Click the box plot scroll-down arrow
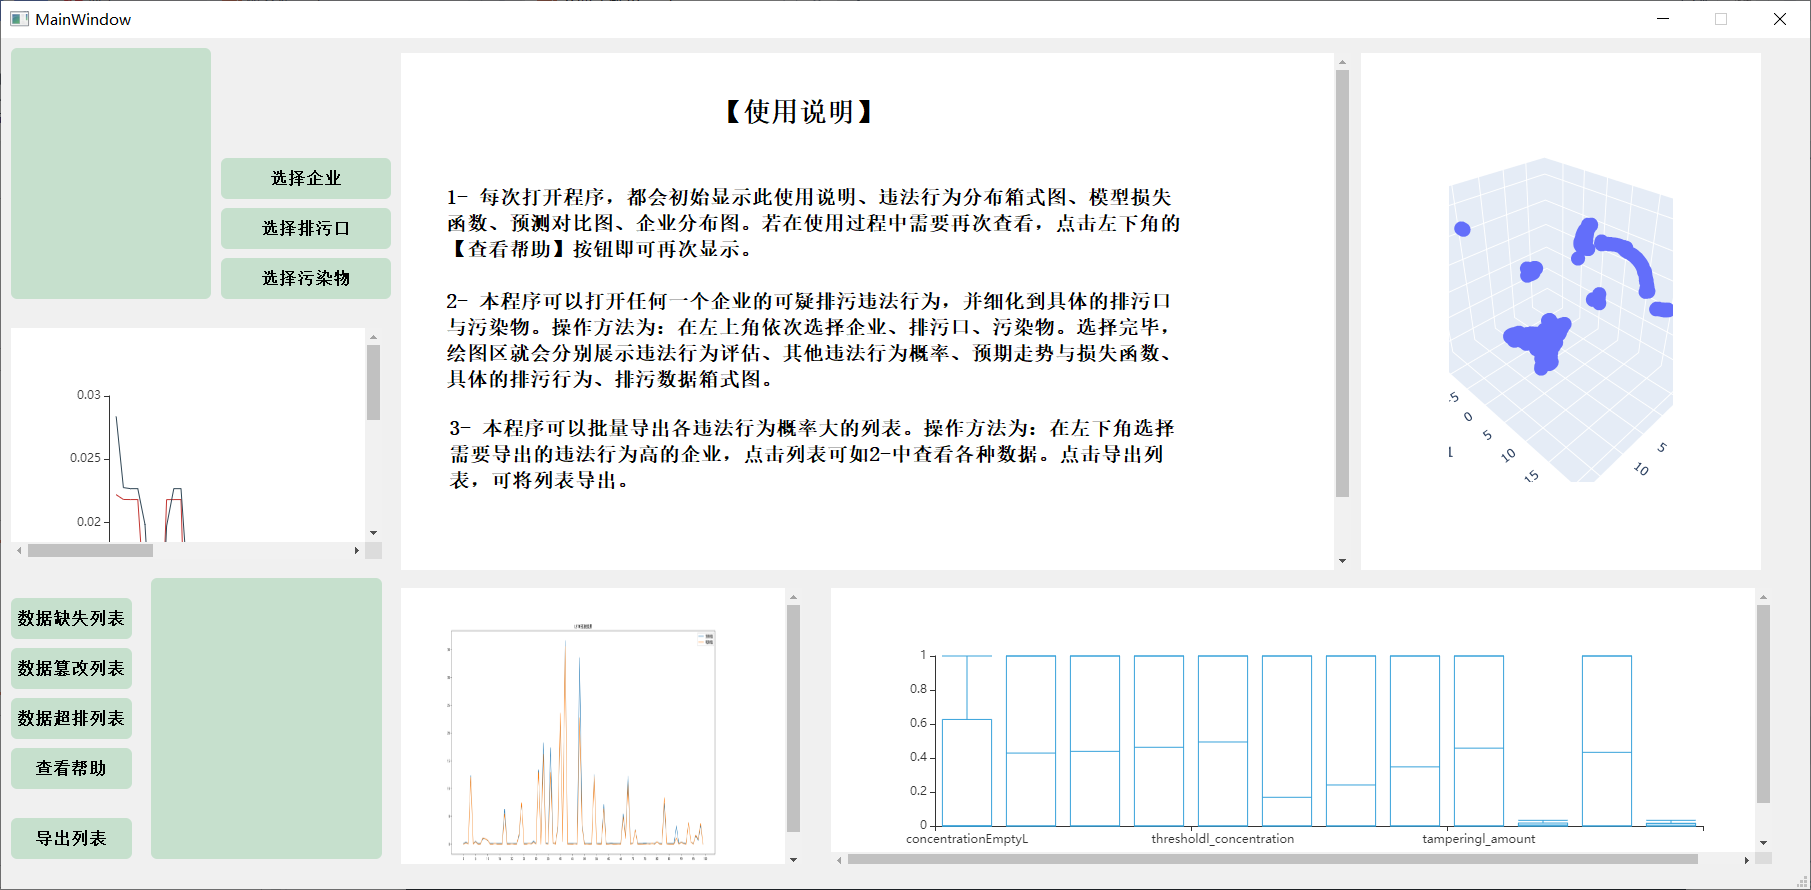 coord(1763,843)
